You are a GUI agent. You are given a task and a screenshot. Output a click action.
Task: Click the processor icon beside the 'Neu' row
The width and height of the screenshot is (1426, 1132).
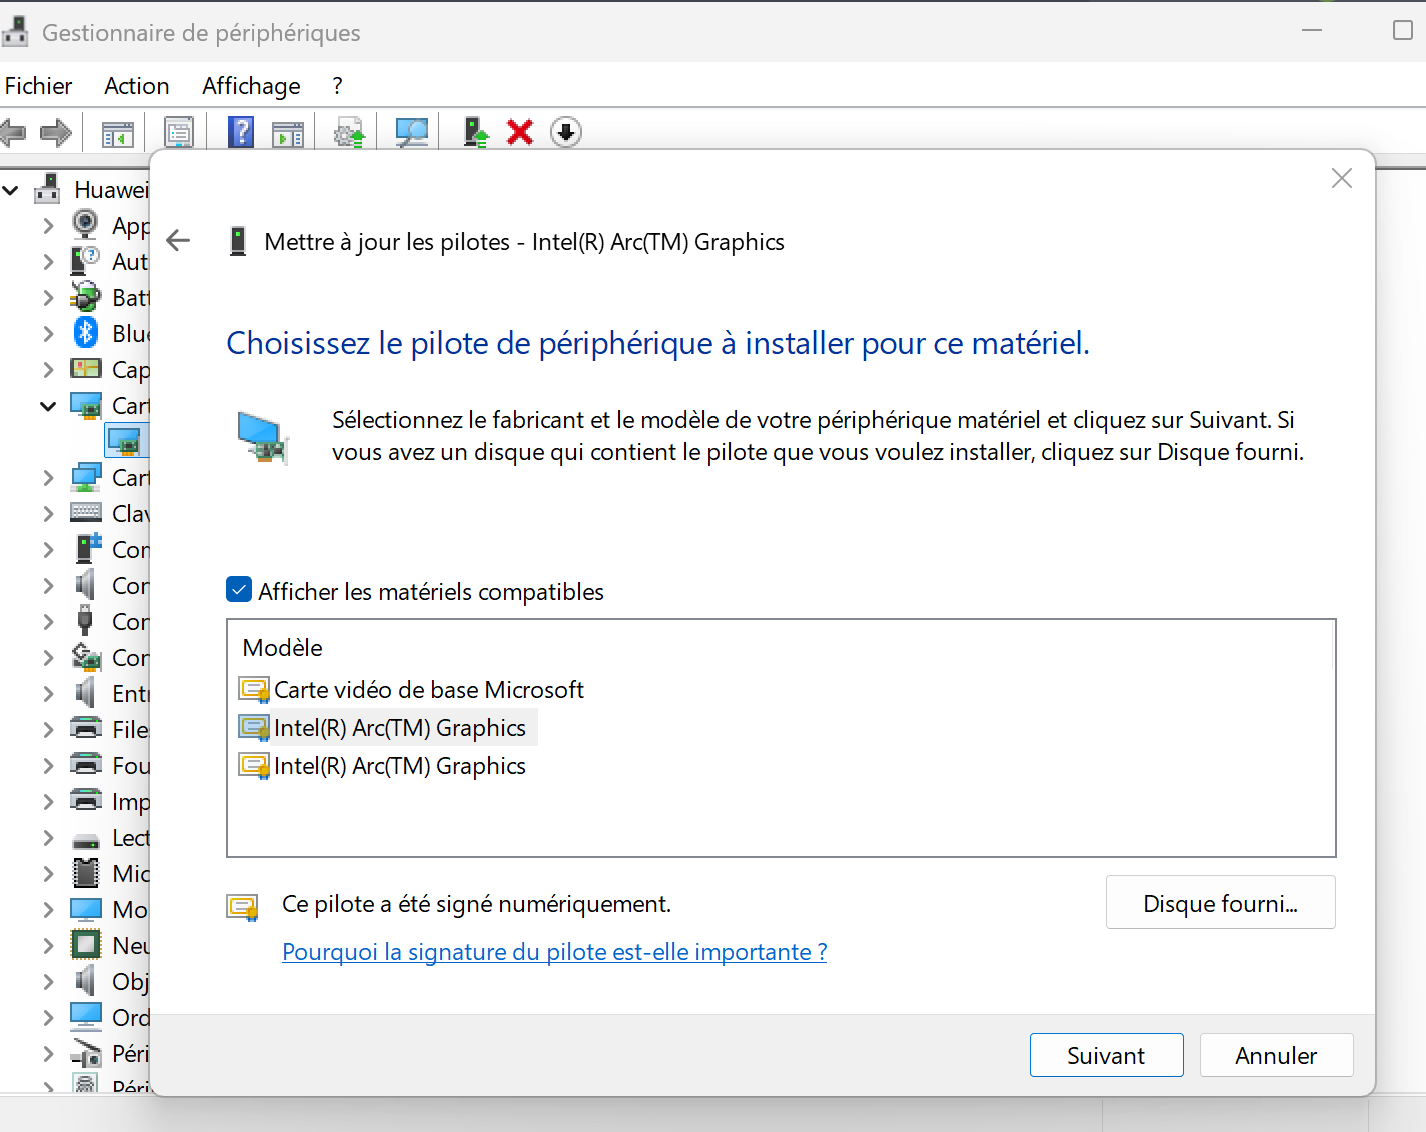pyautogui.click(x=86, y=945)
